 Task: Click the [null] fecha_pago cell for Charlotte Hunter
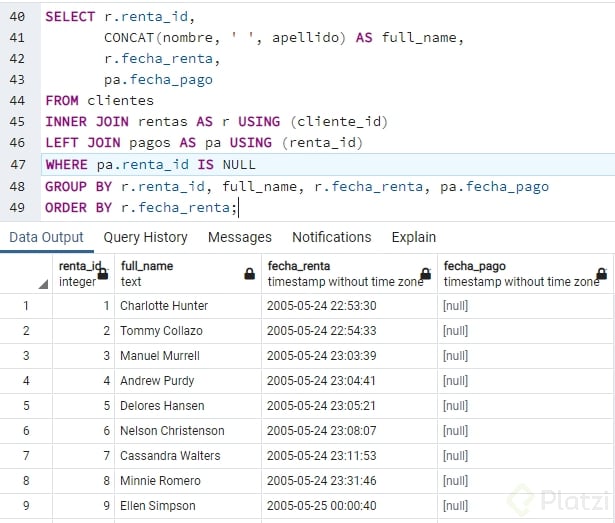pos(525,306)
